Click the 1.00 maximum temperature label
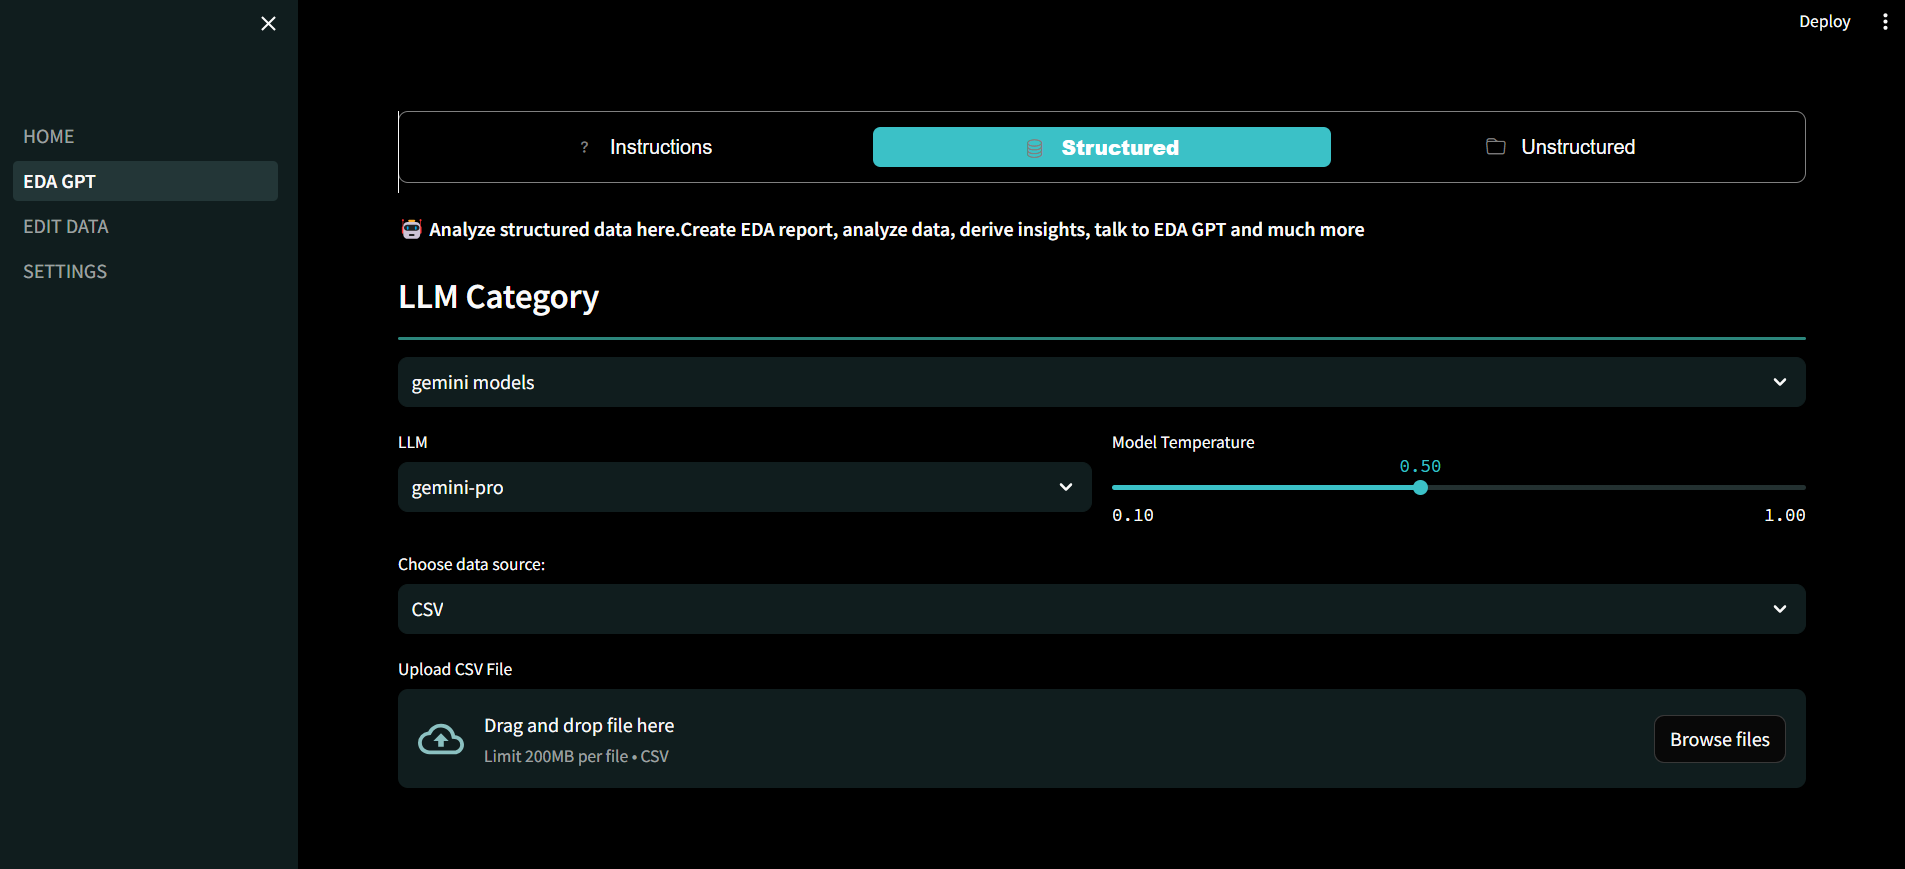This screenshot has height=869, width=1905. click(x=1785, y=515)
